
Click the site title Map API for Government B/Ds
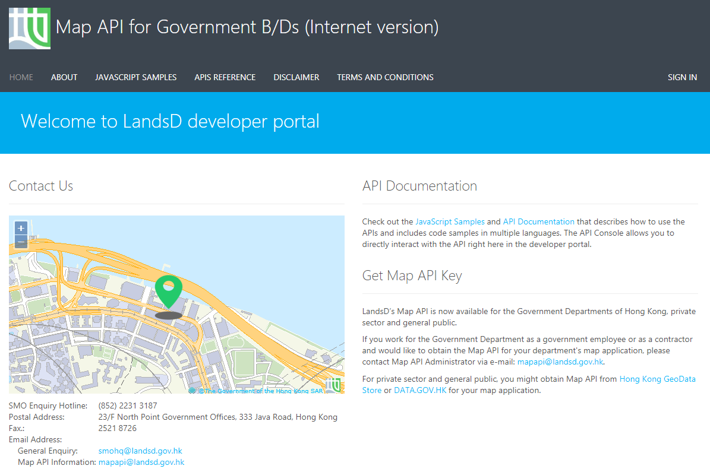coord(247,27)
